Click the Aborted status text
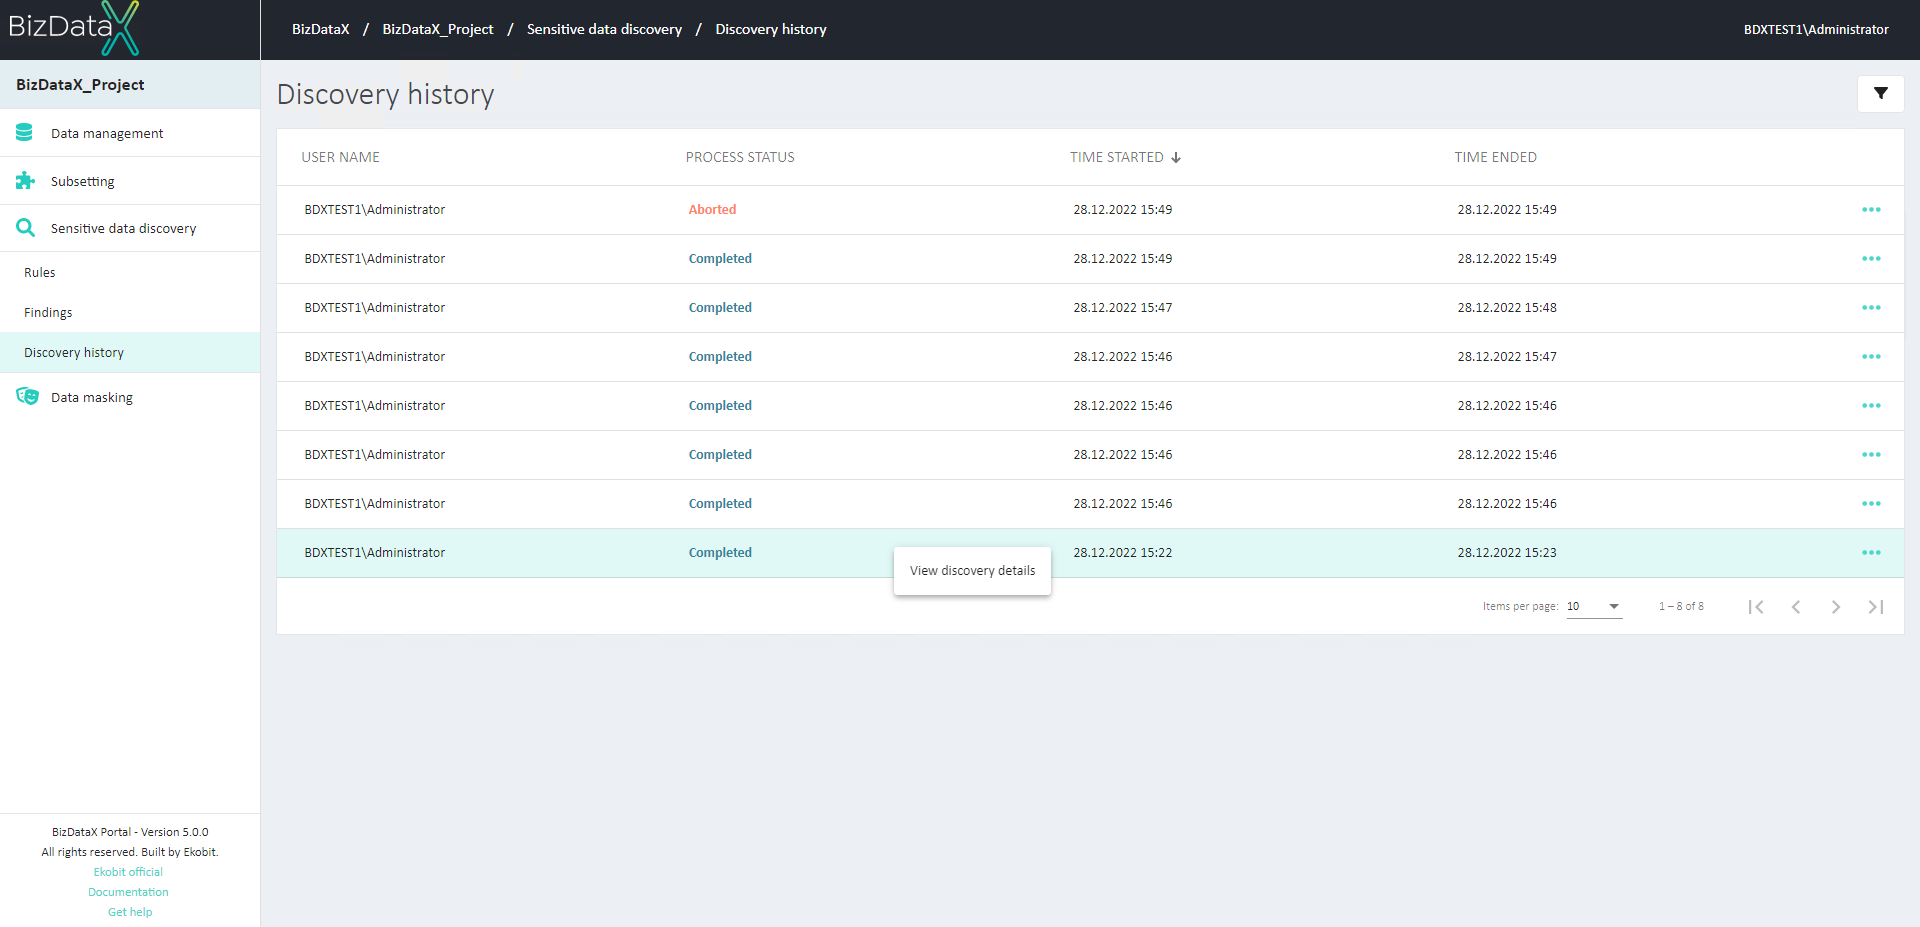This screenshot has width=1920, height=927. [712, 210]
